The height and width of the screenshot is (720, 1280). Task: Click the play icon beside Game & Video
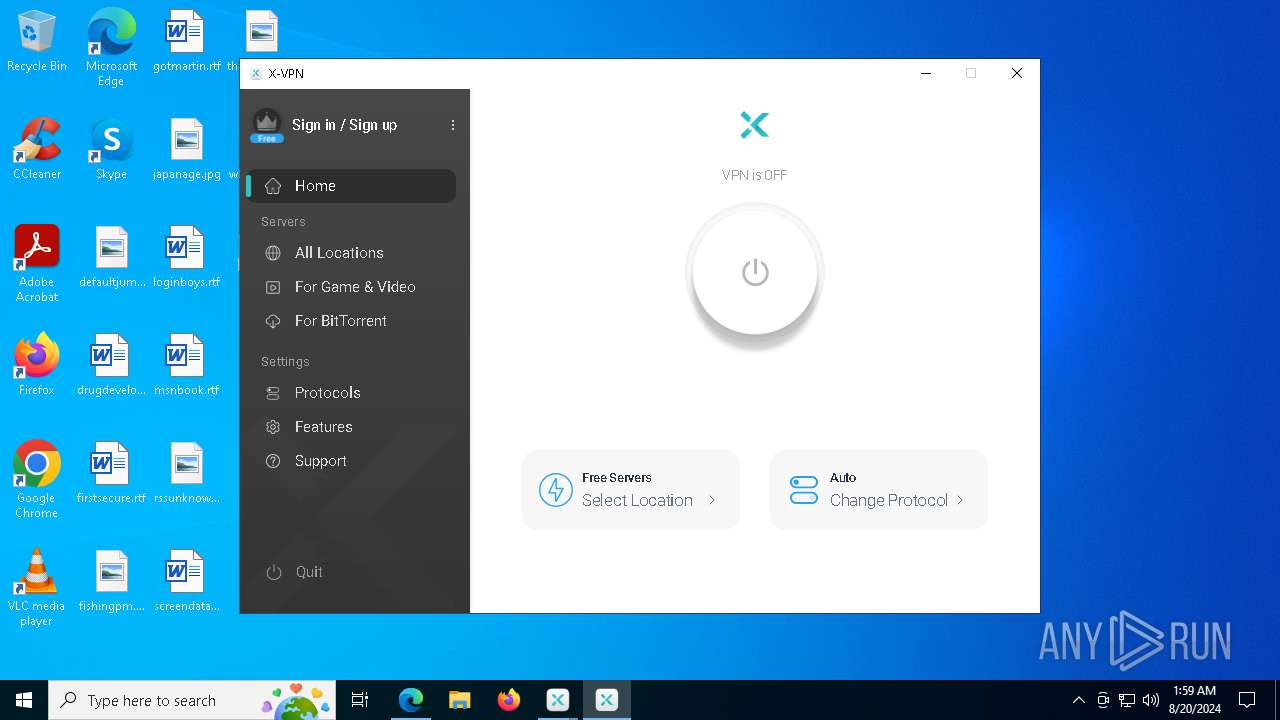pyautogui.click(x=273, y=287)
